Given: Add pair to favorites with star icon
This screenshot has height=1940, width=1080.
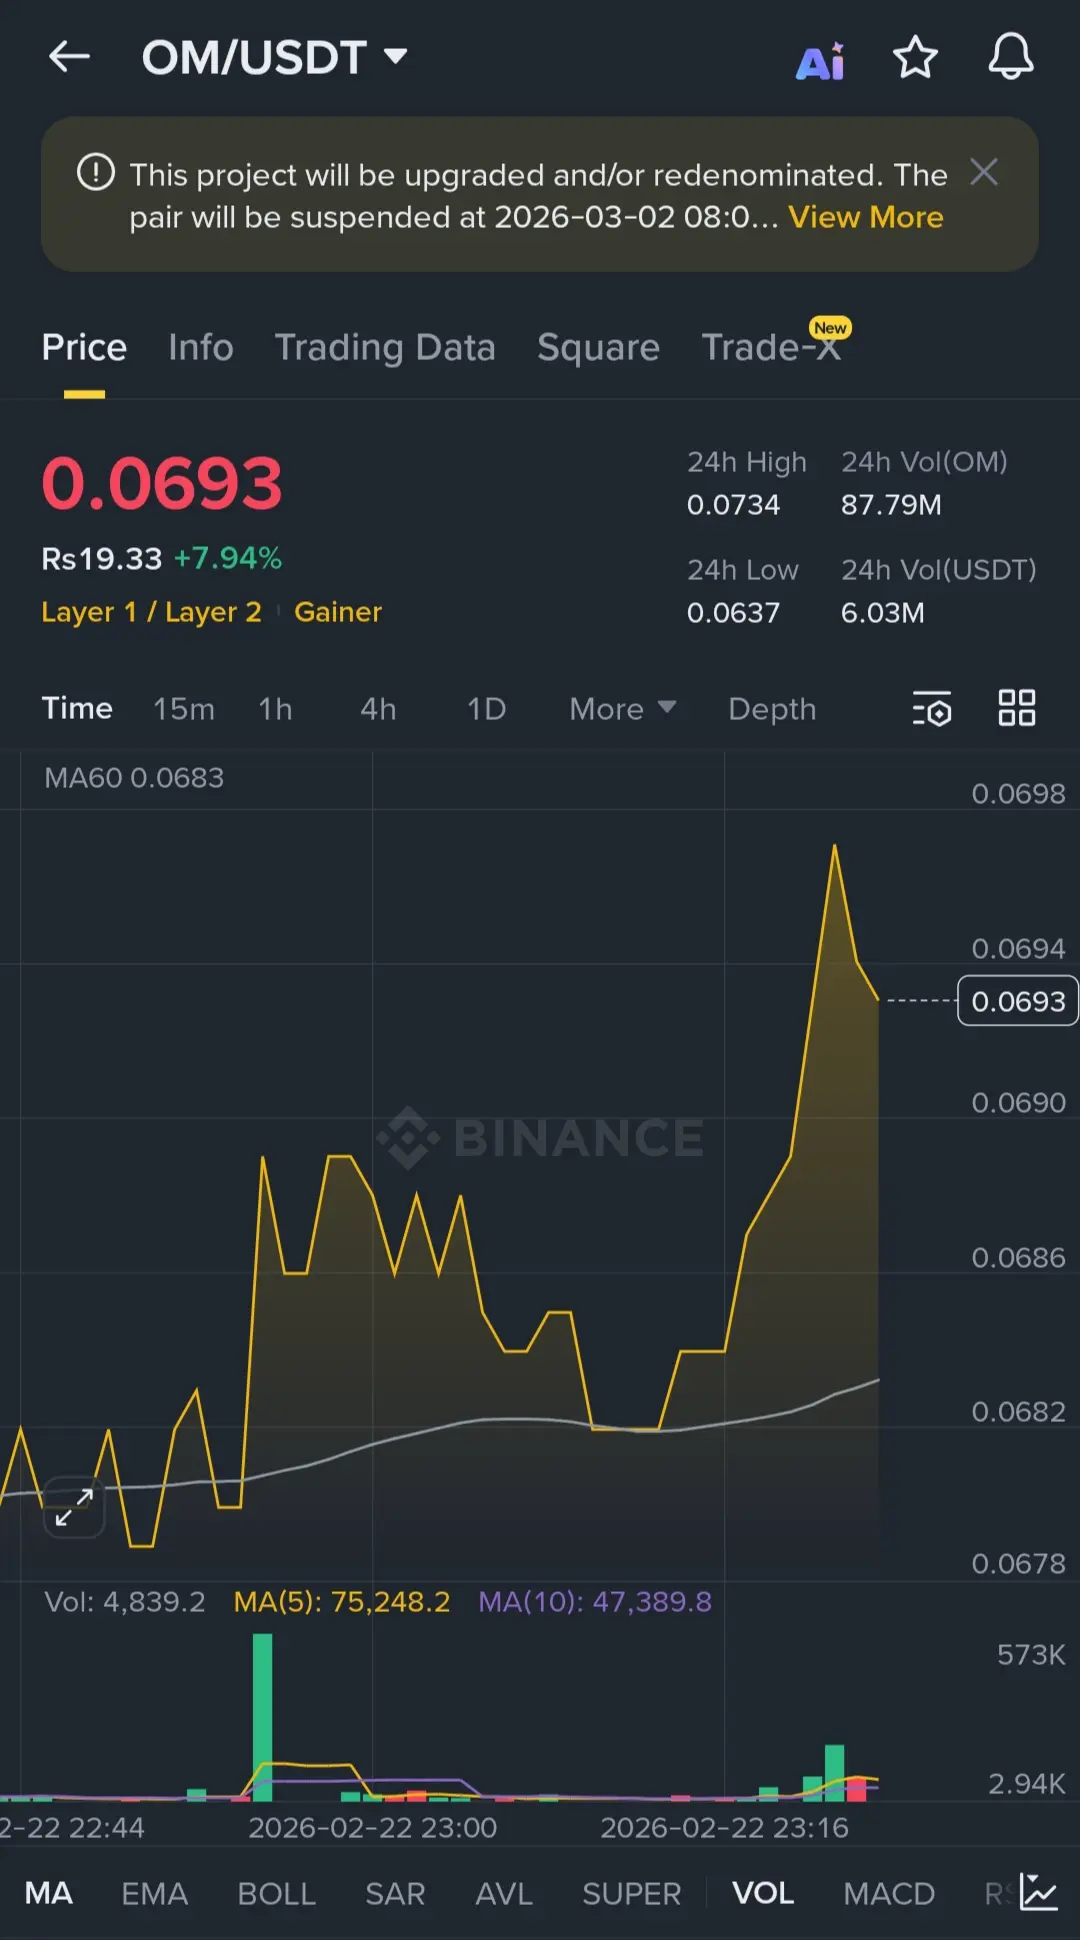Looking at the screenshot, I should (x=915, y=57).
